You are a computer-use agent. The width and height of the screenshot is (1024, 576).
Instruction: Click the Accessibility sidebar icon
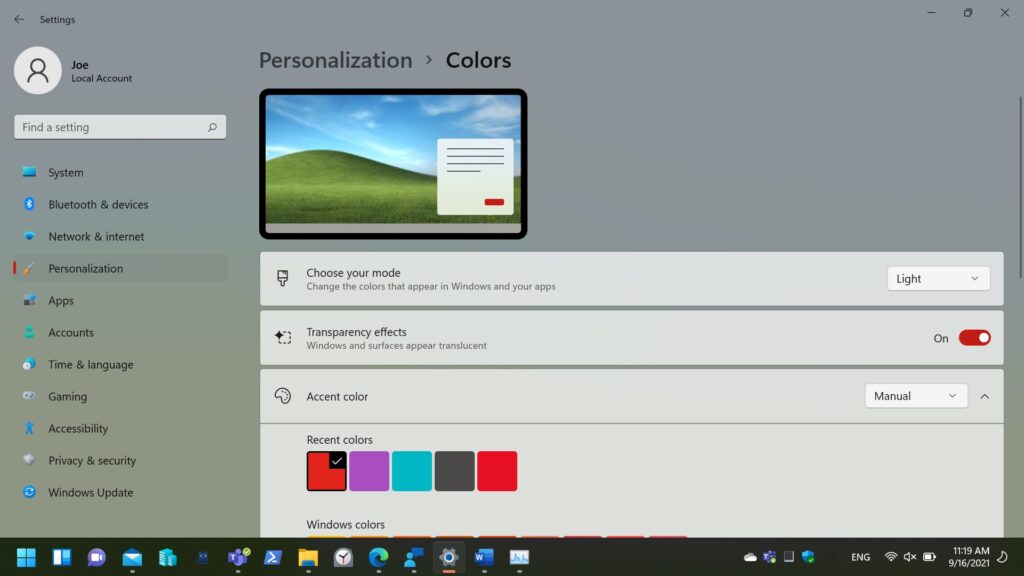pos(29,428)
